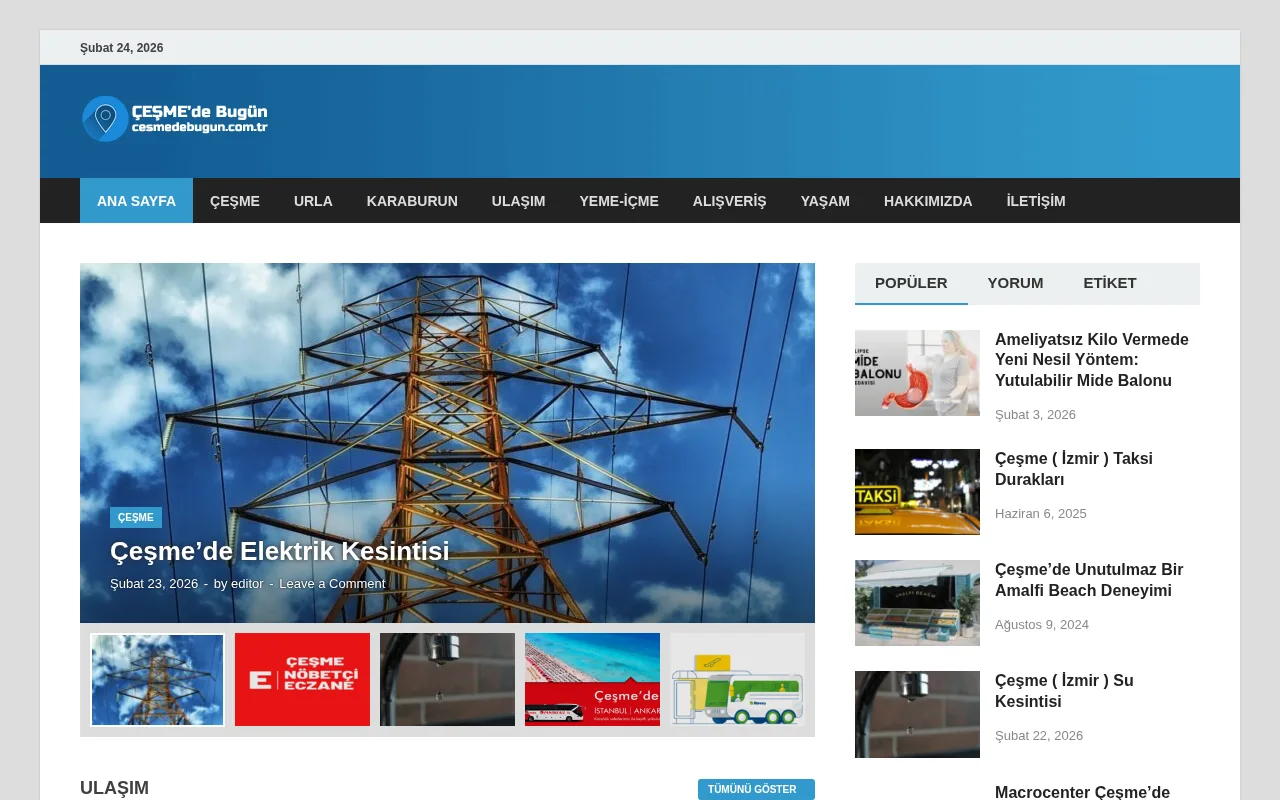Select the green bus illustration slider thumbnail
1280x800 pixels.
tap(737, 679)
